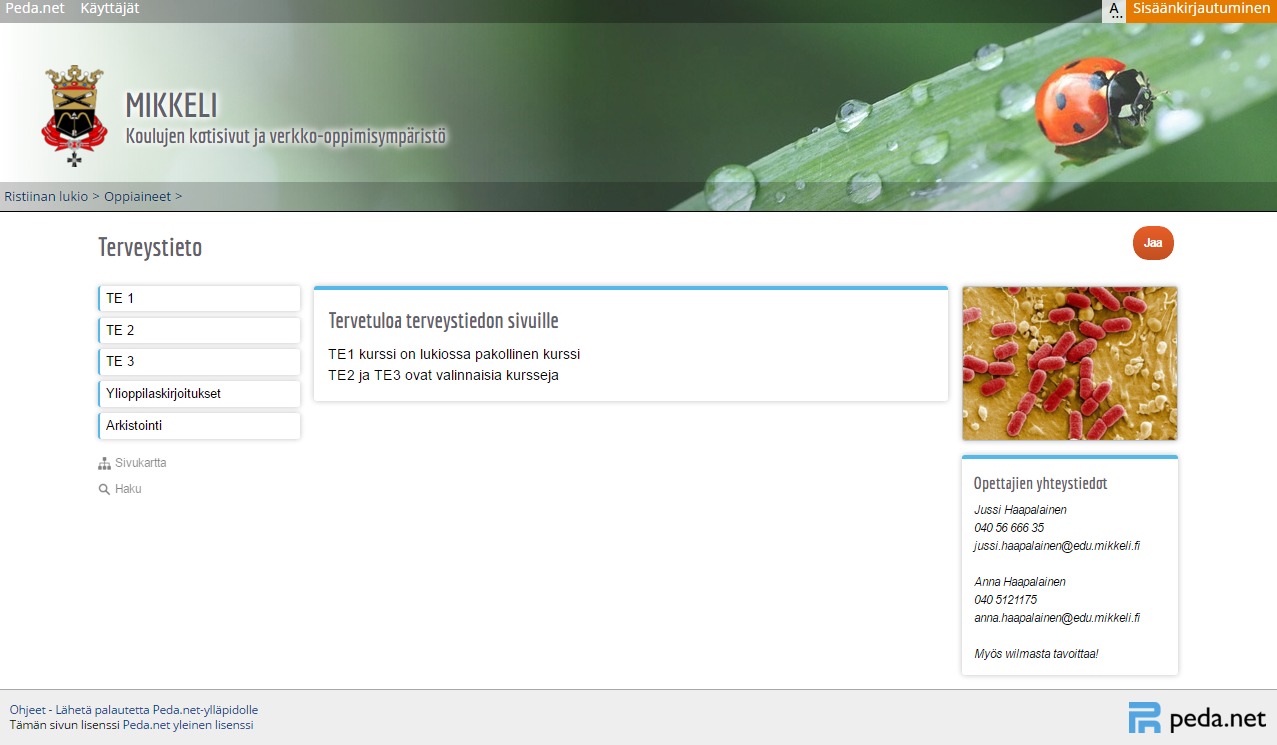The height and width of the screenshot is (745, 1277).
Task: Go to Oppiaineet breadcrumb link
Action: pyautogui.click(x=138, y=197)
